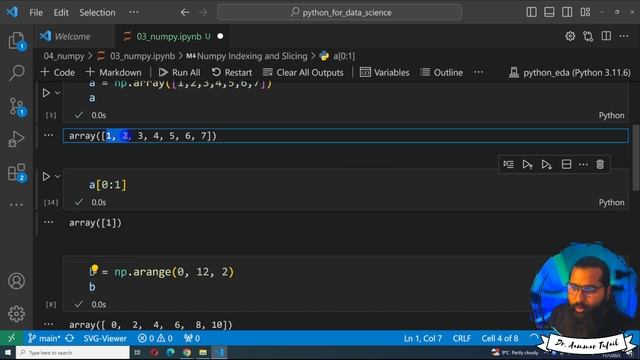Split the editor to the right
This screenshot has height=360, width=640.
click(x=606, y=36)
